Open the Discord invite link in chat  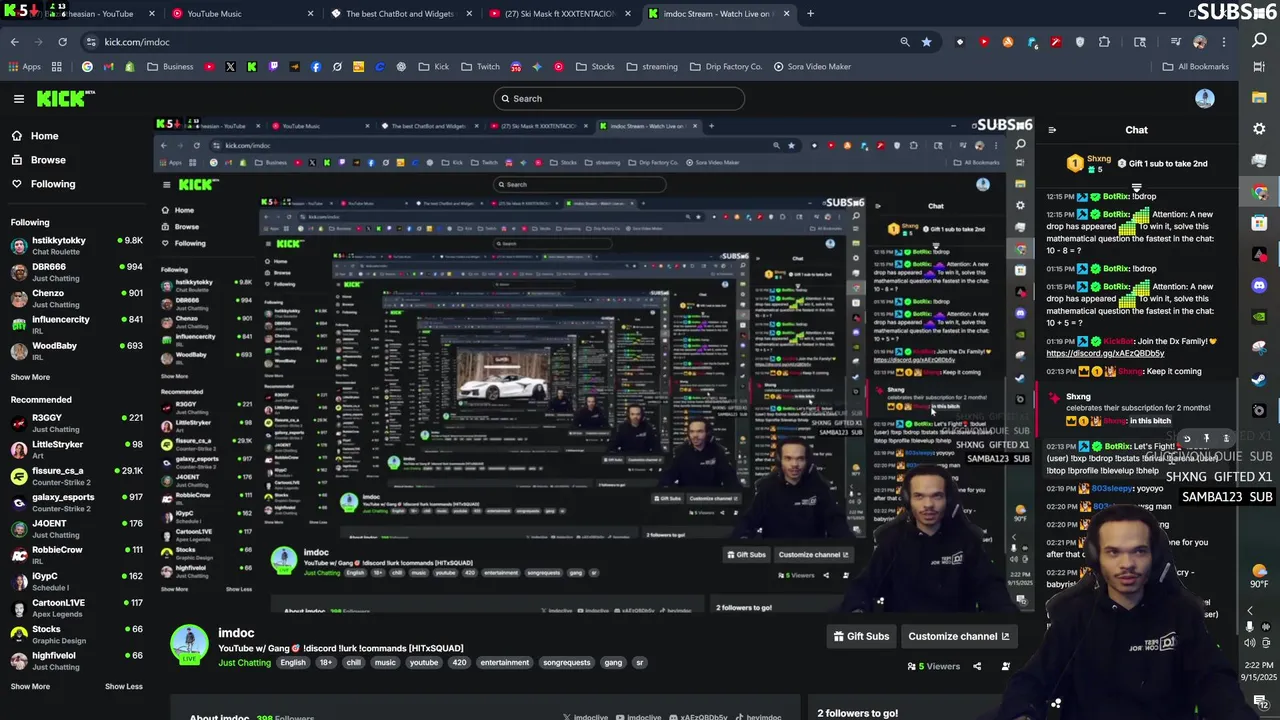coord(1105,353)
